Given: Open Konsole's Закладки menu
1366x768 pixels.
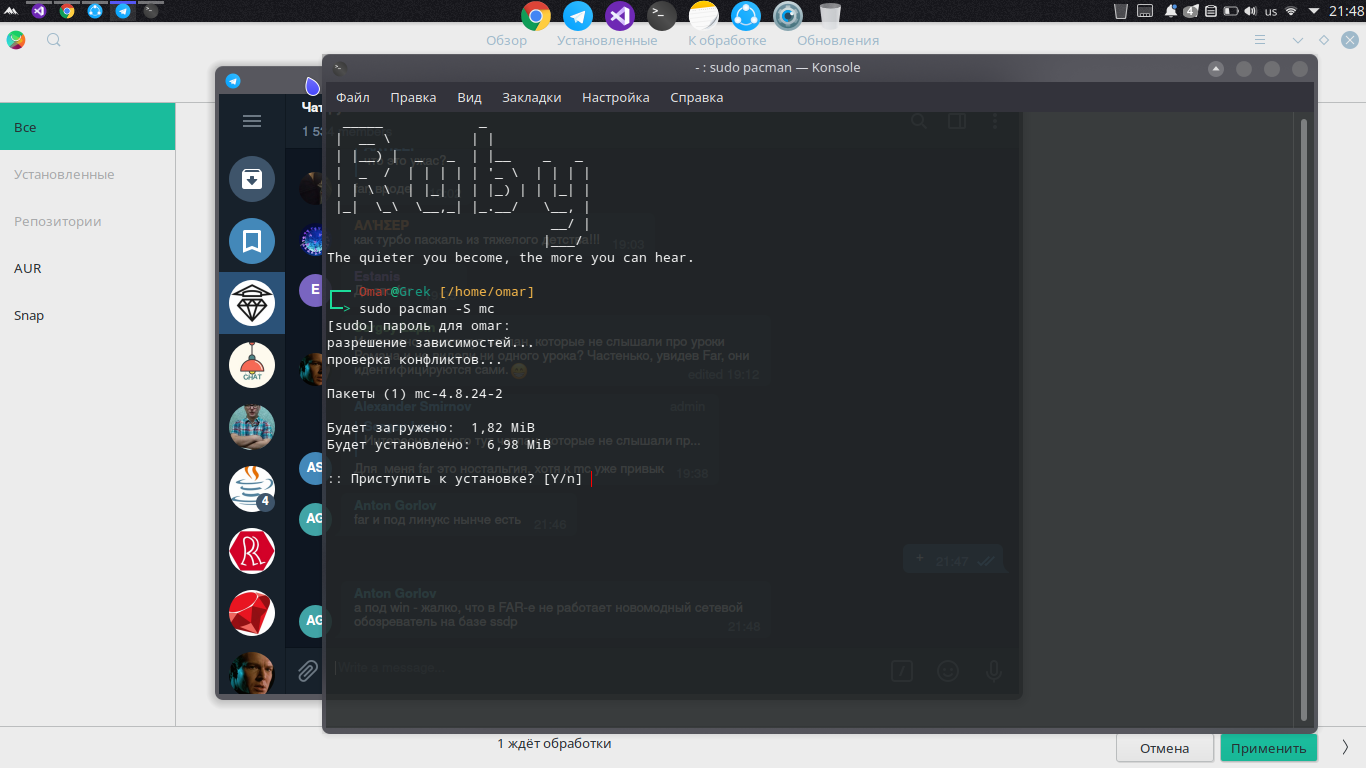Looking at the screenshot, I should (532, 97).
